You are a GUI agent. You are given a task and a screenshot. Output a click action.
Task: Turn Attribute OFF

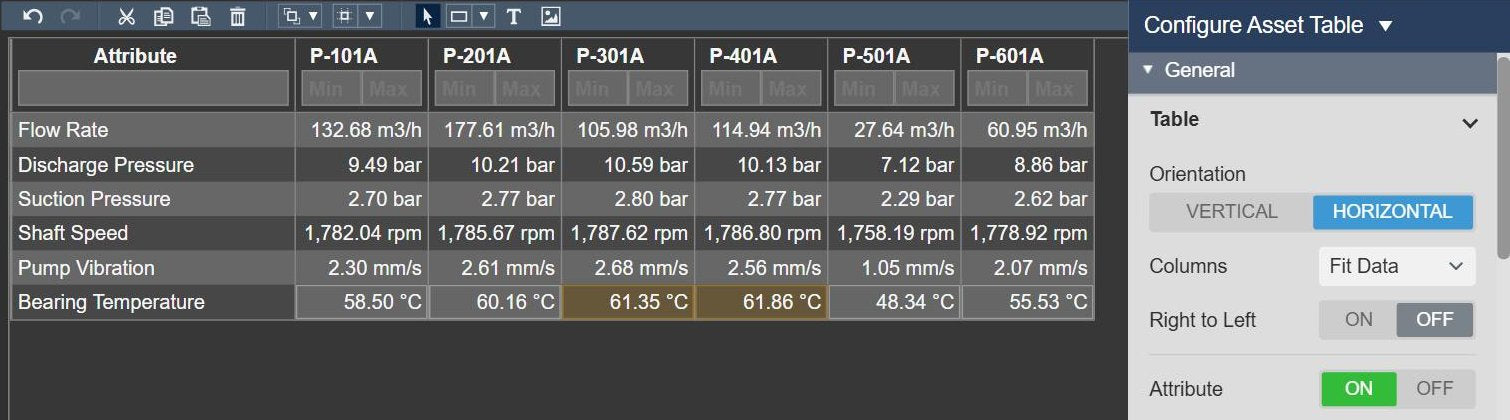click(x=1434, y=389)
